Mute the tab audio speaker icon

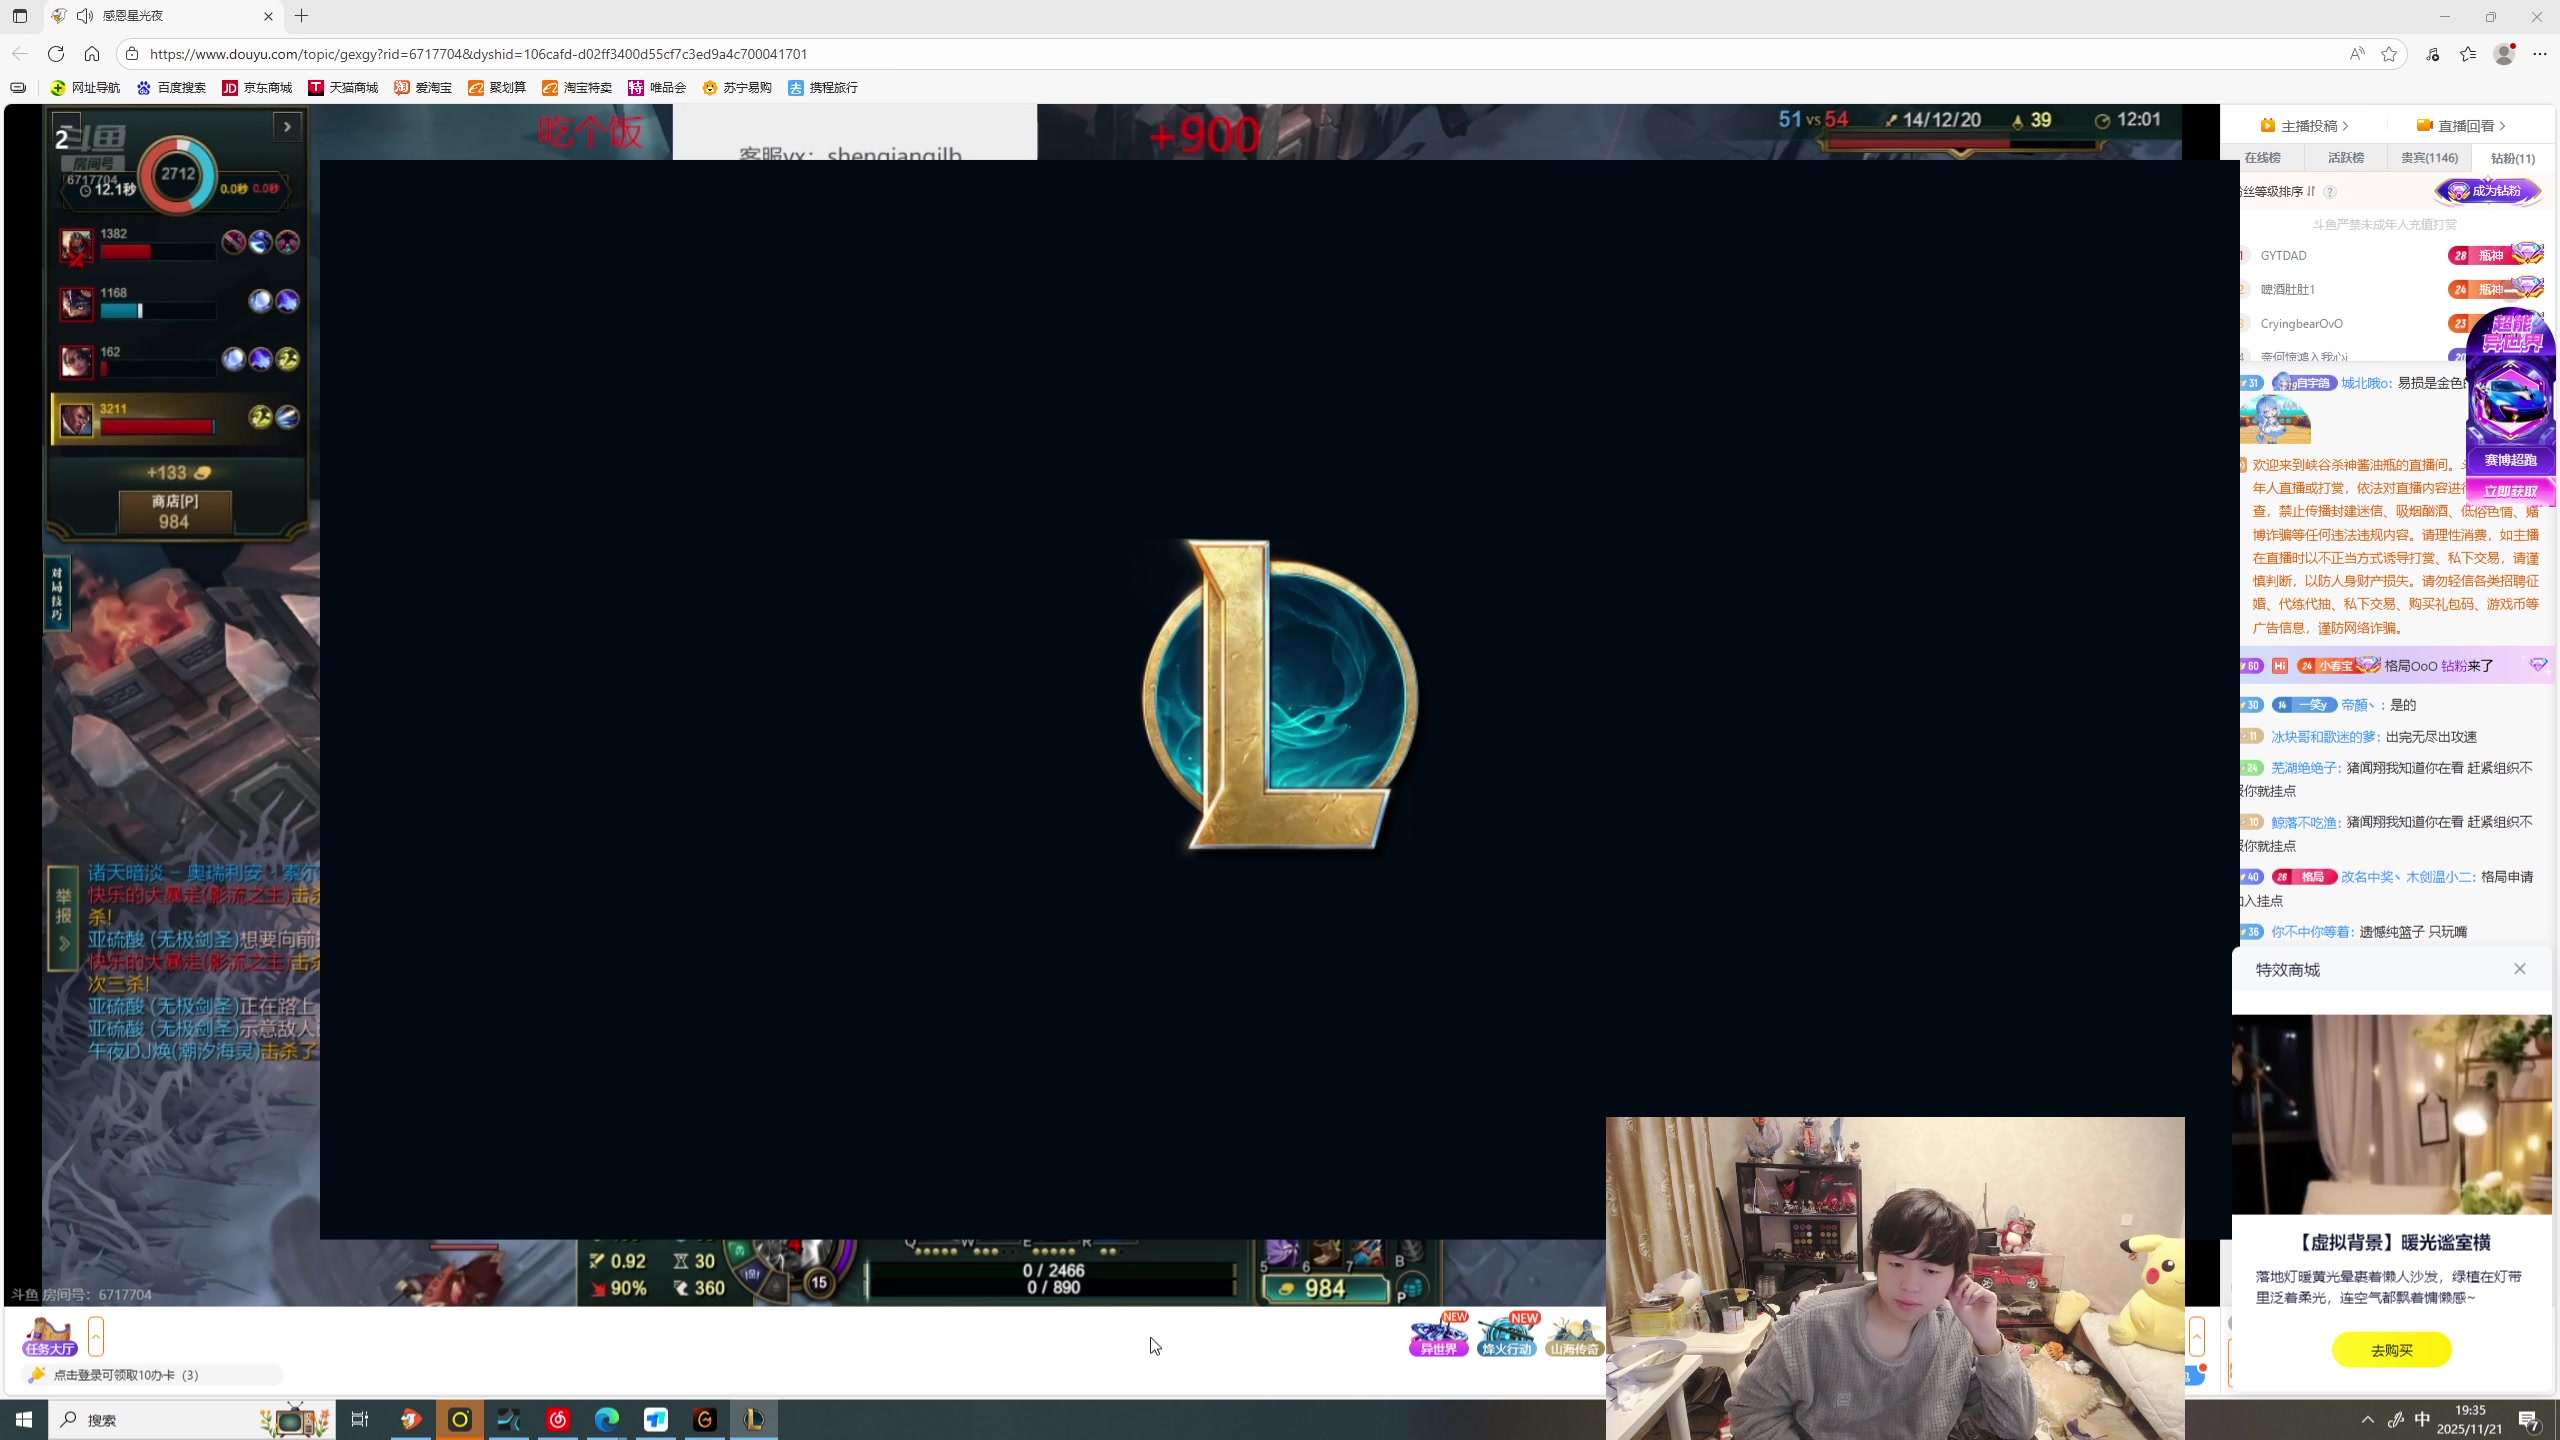coord(85,16)
